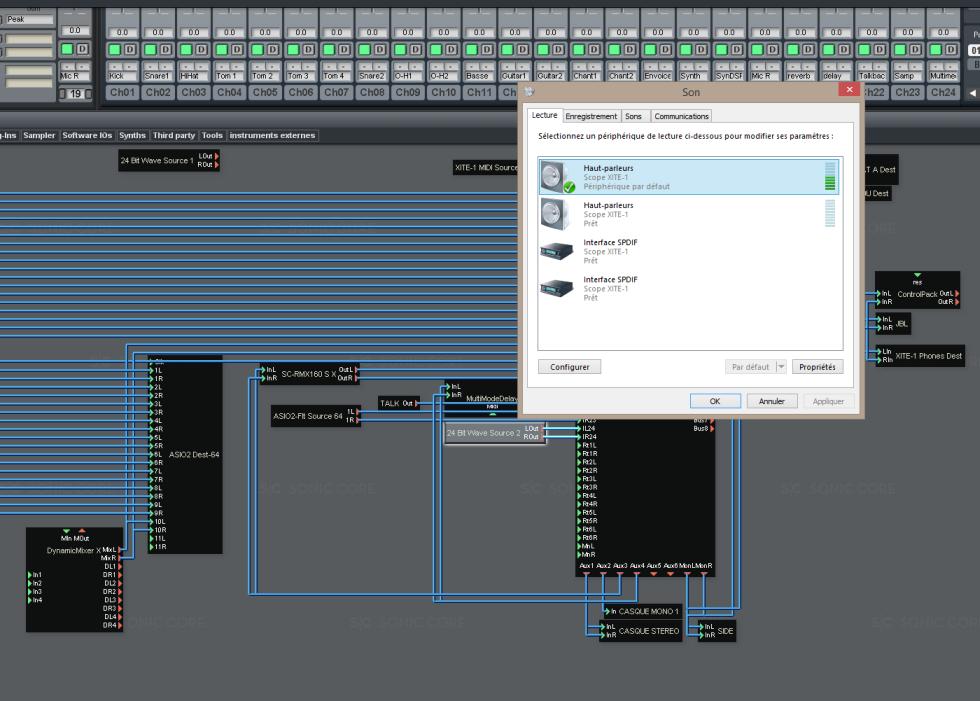
Task: Click the 1L output port of ASIO2-Flt Source 64
Action: click(x=358, y=412)
